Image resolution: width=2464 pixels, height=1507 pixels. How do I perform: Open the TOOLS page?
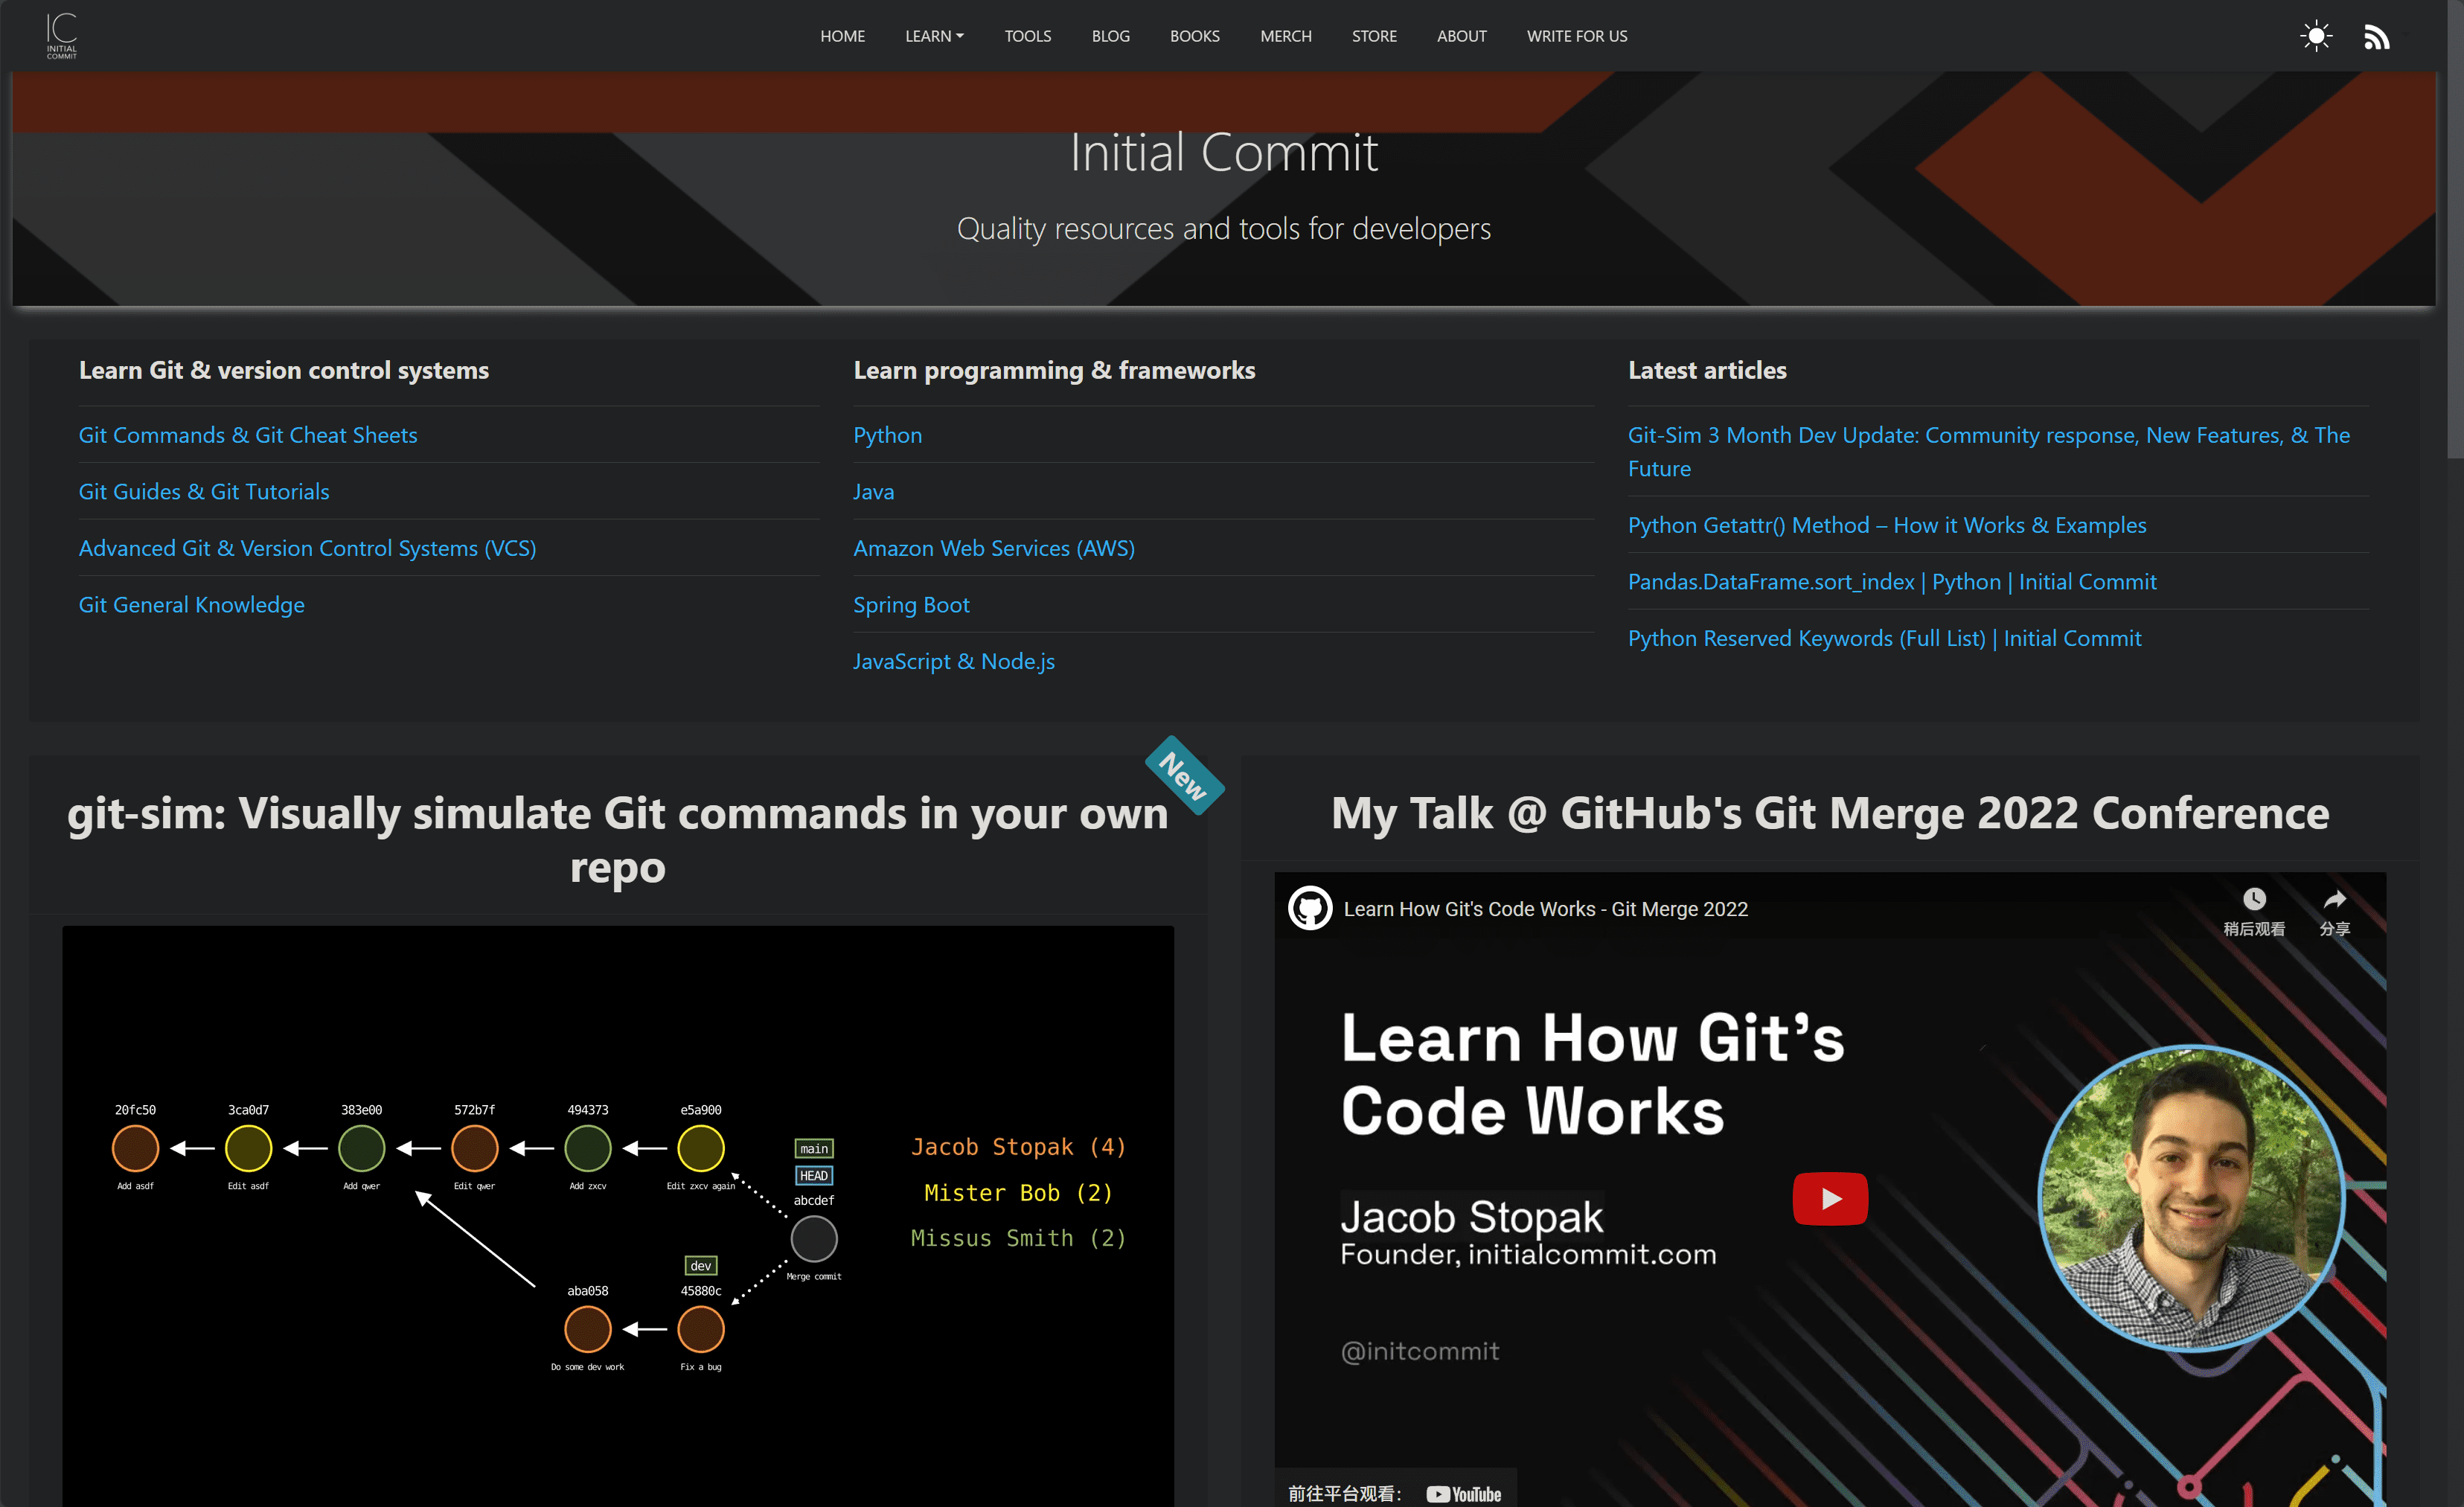pyautogui.click(x=1027, y=35)
